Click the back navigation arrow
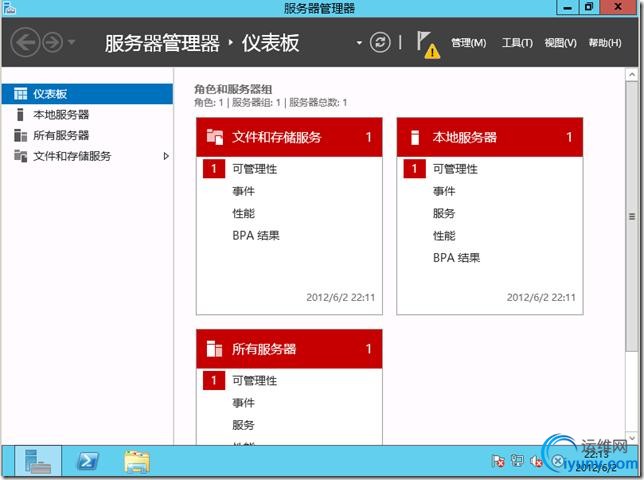644x480 pixels. click(25, 42)
